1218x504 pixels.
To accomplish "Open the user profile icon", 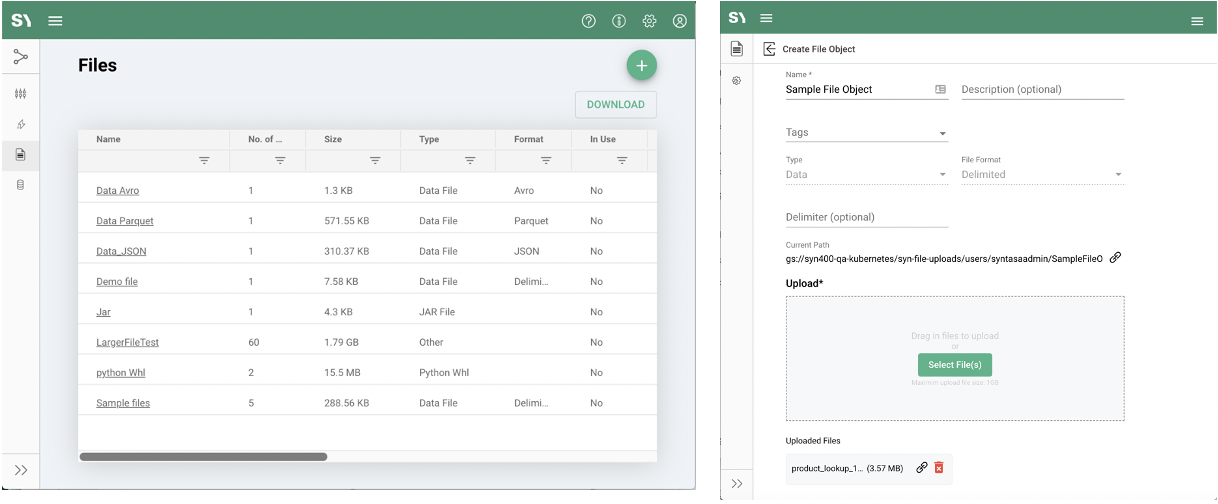I will coord(680,21).
